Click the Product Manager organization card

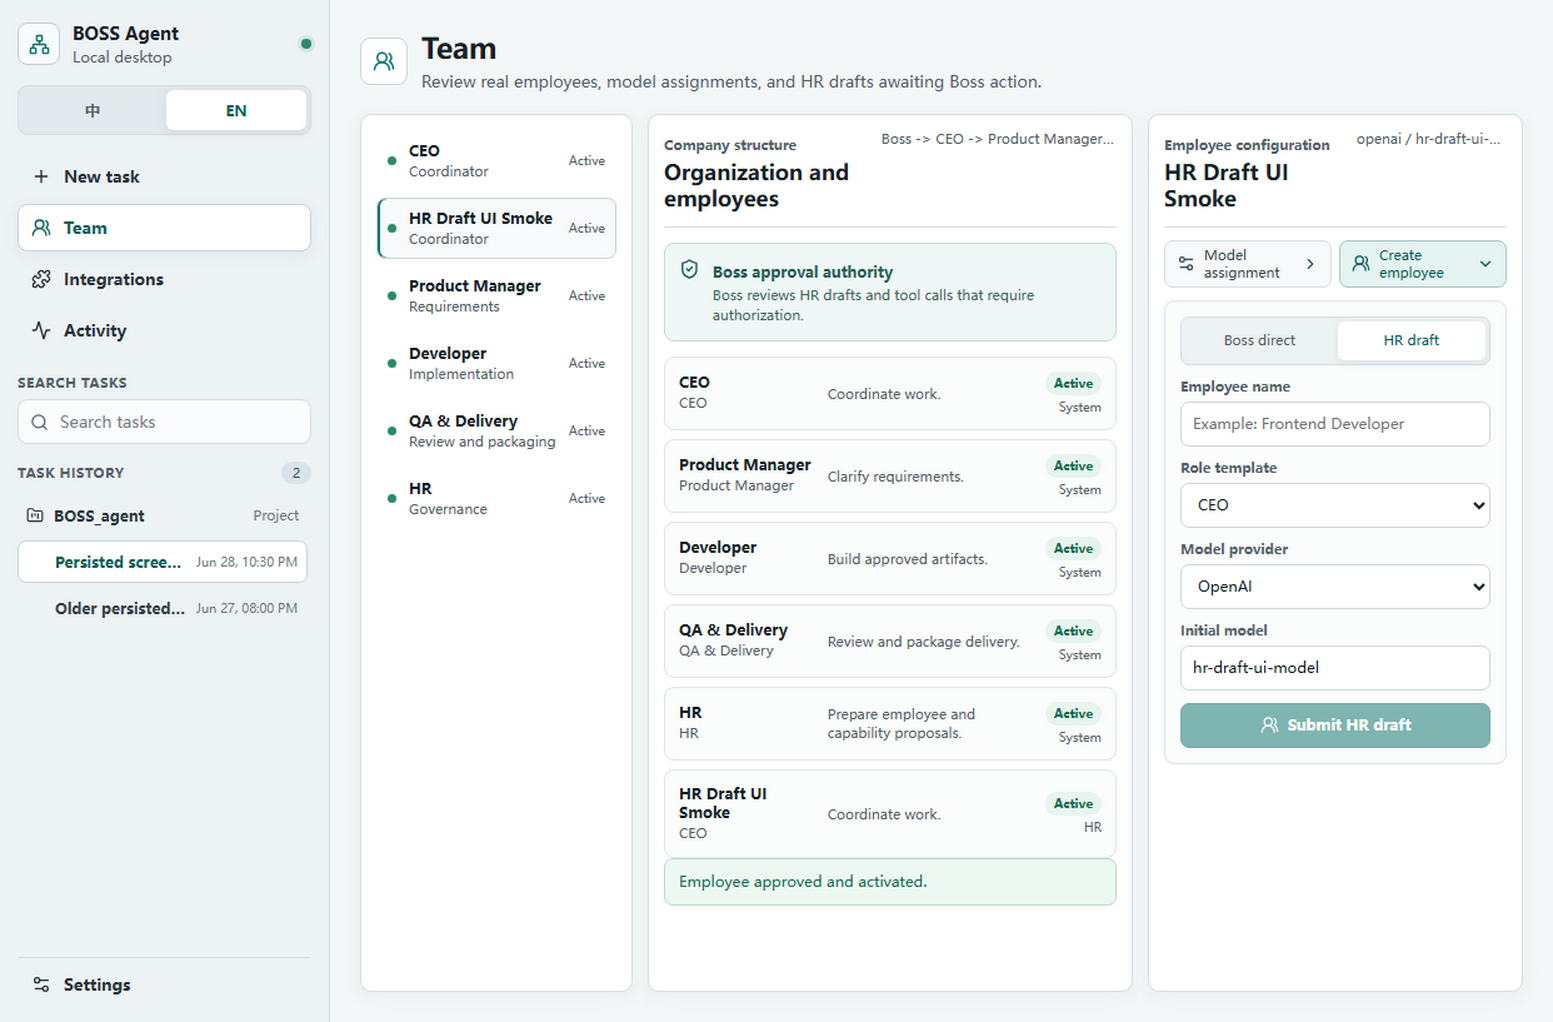click(890, 476)
